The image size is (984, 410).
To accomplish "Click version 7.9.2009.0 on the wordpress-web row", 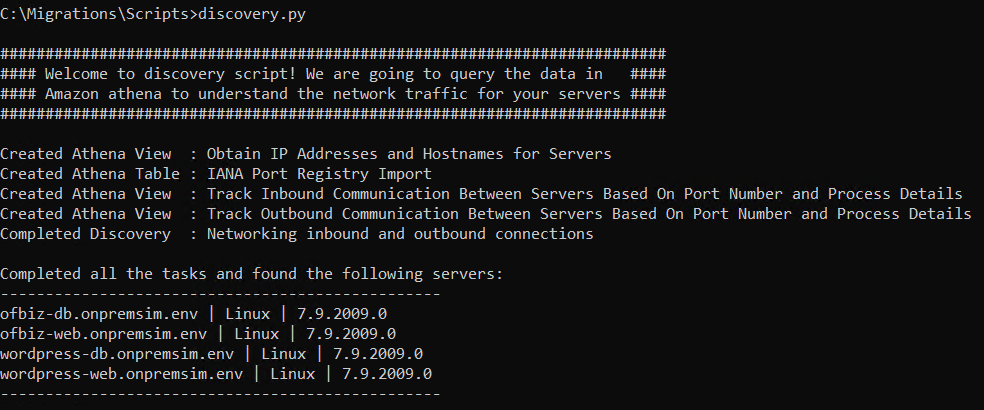I will coord(387,374).
